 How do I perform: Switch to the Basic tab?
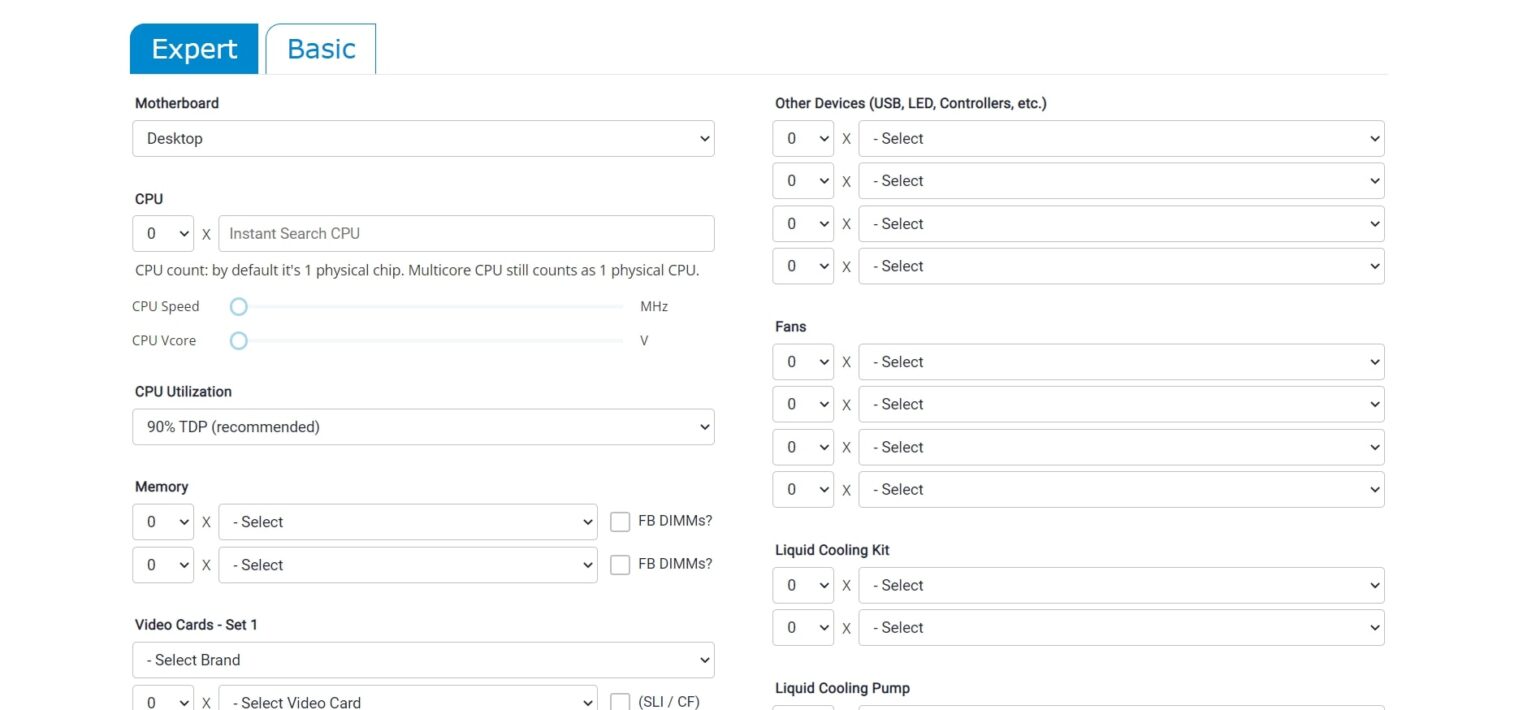pos(320,48)
